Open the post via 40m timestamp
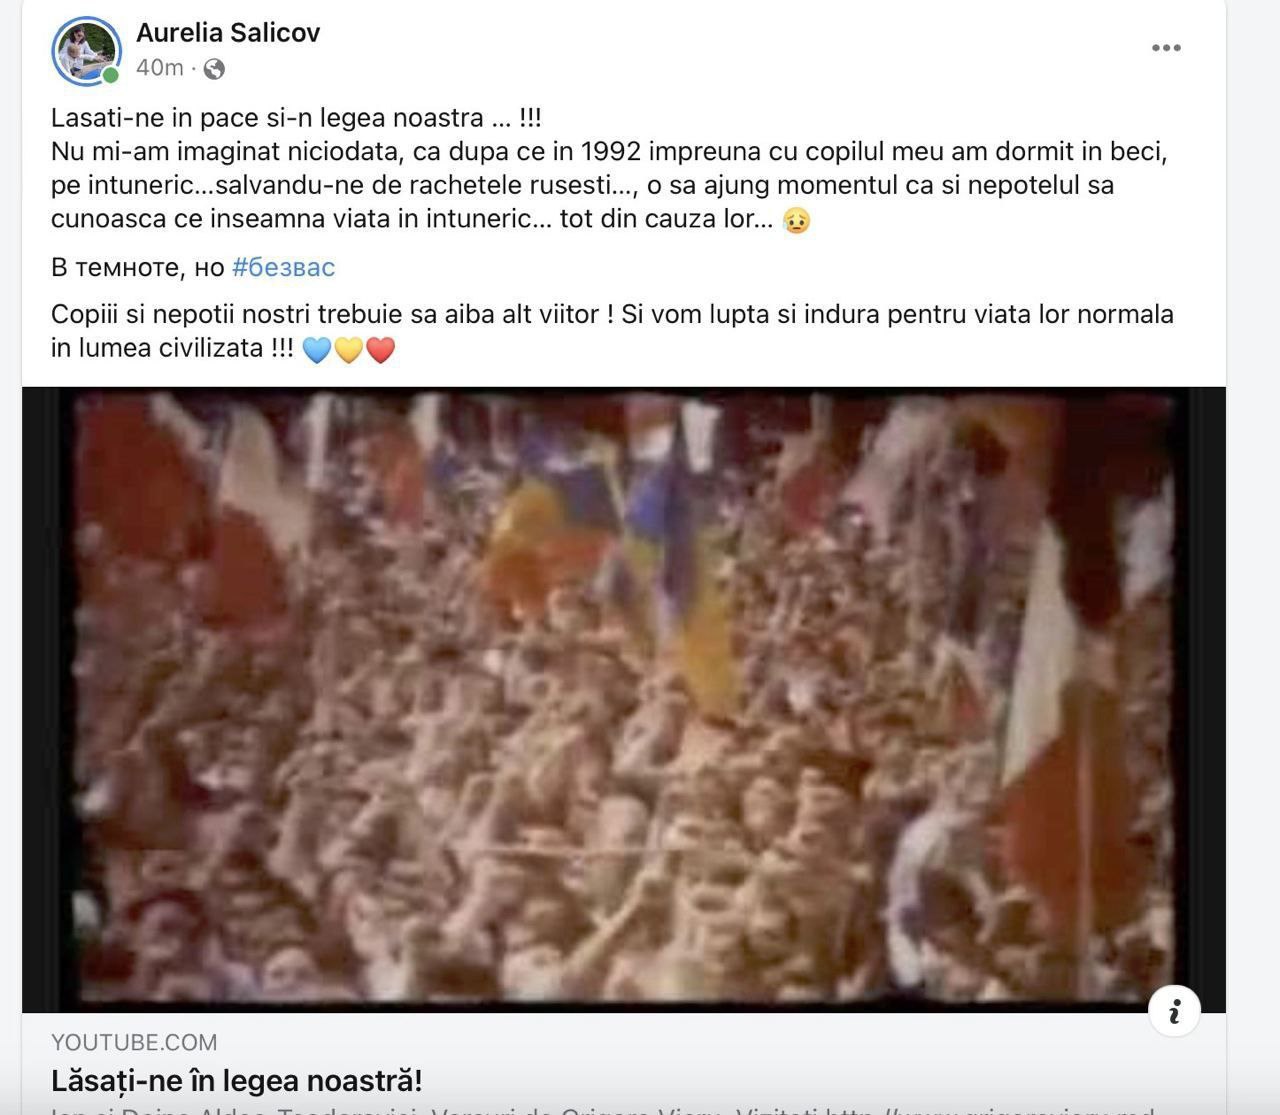The width and height of the screenshot is (1280, 1115). pos(160,68)
